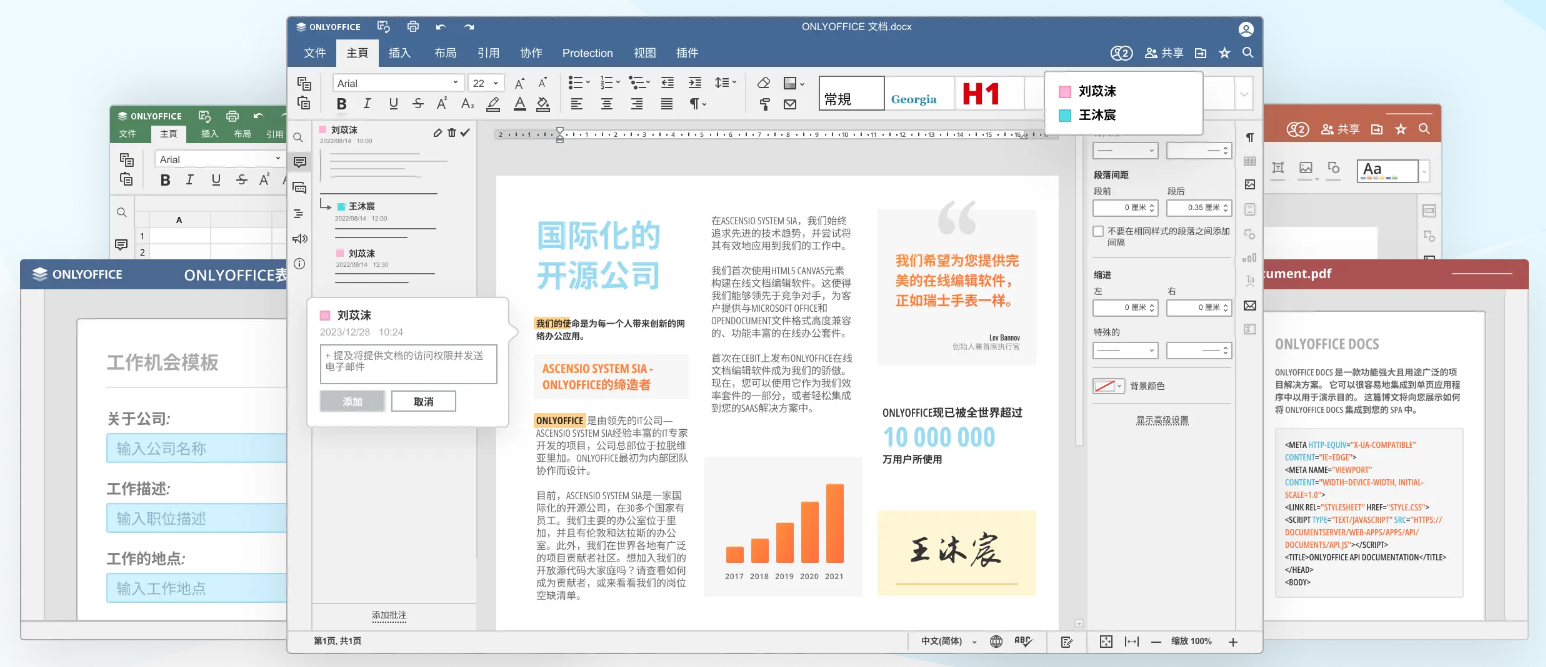Check 不要在相同样式的段落之间添加间隔 checkbox

pos(1096,231)
